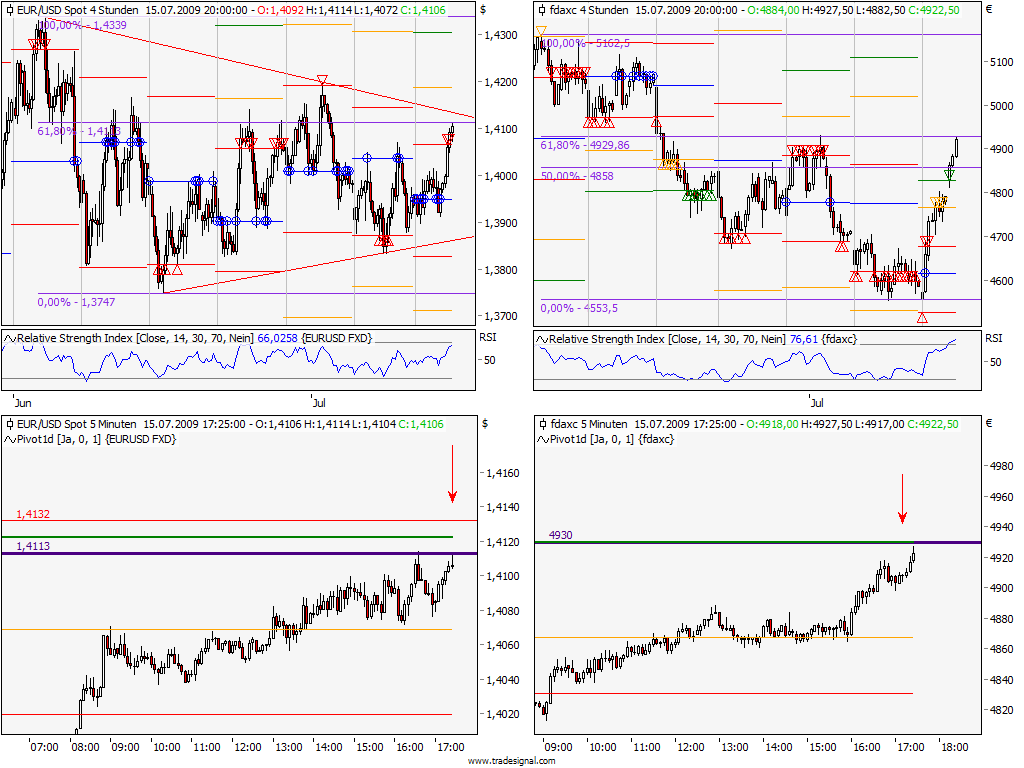The width and height of the screenshot is (1024, 768).
Task: Open the www.tradesignal.com link
Action: 511,761
